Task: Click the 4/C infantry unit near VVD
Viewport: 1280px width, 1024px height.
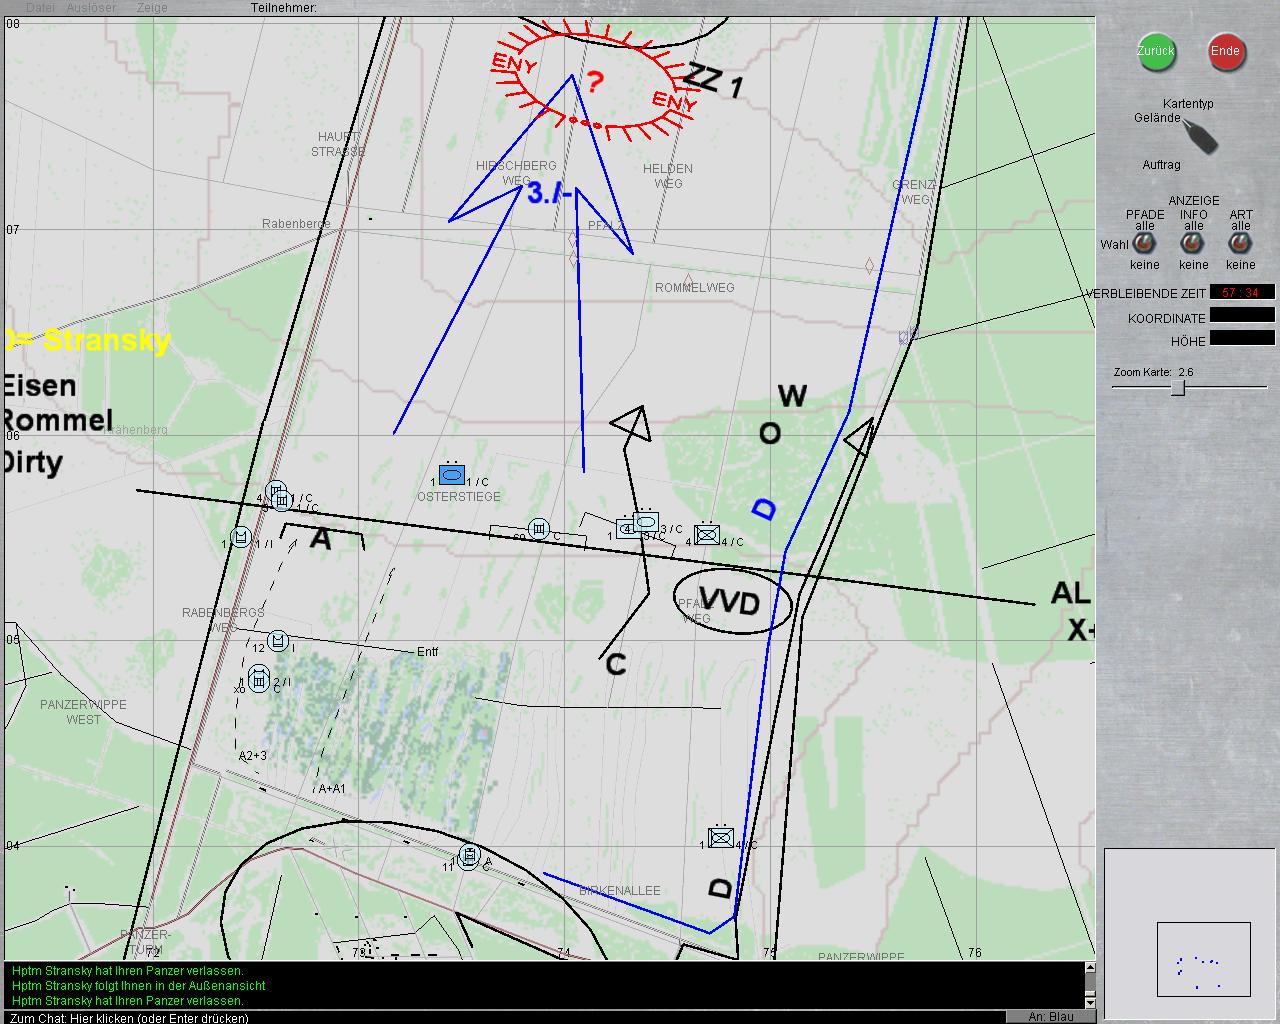Action: (707, 534)
